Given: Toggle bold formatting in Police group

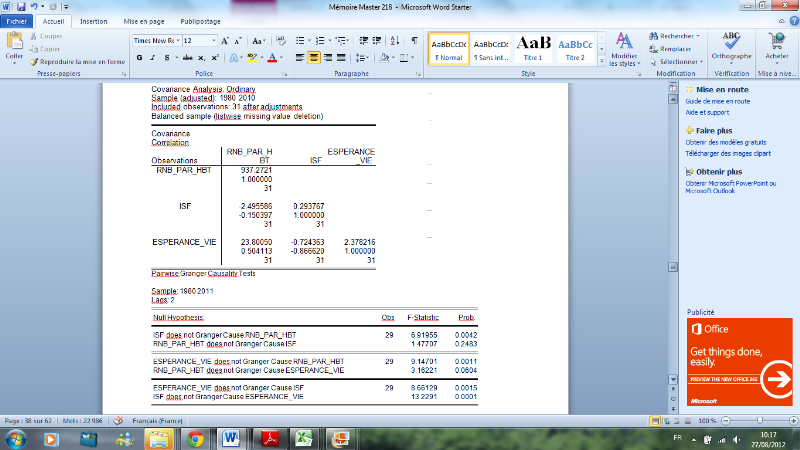Looking at the screenshot, I should (140, 57).
